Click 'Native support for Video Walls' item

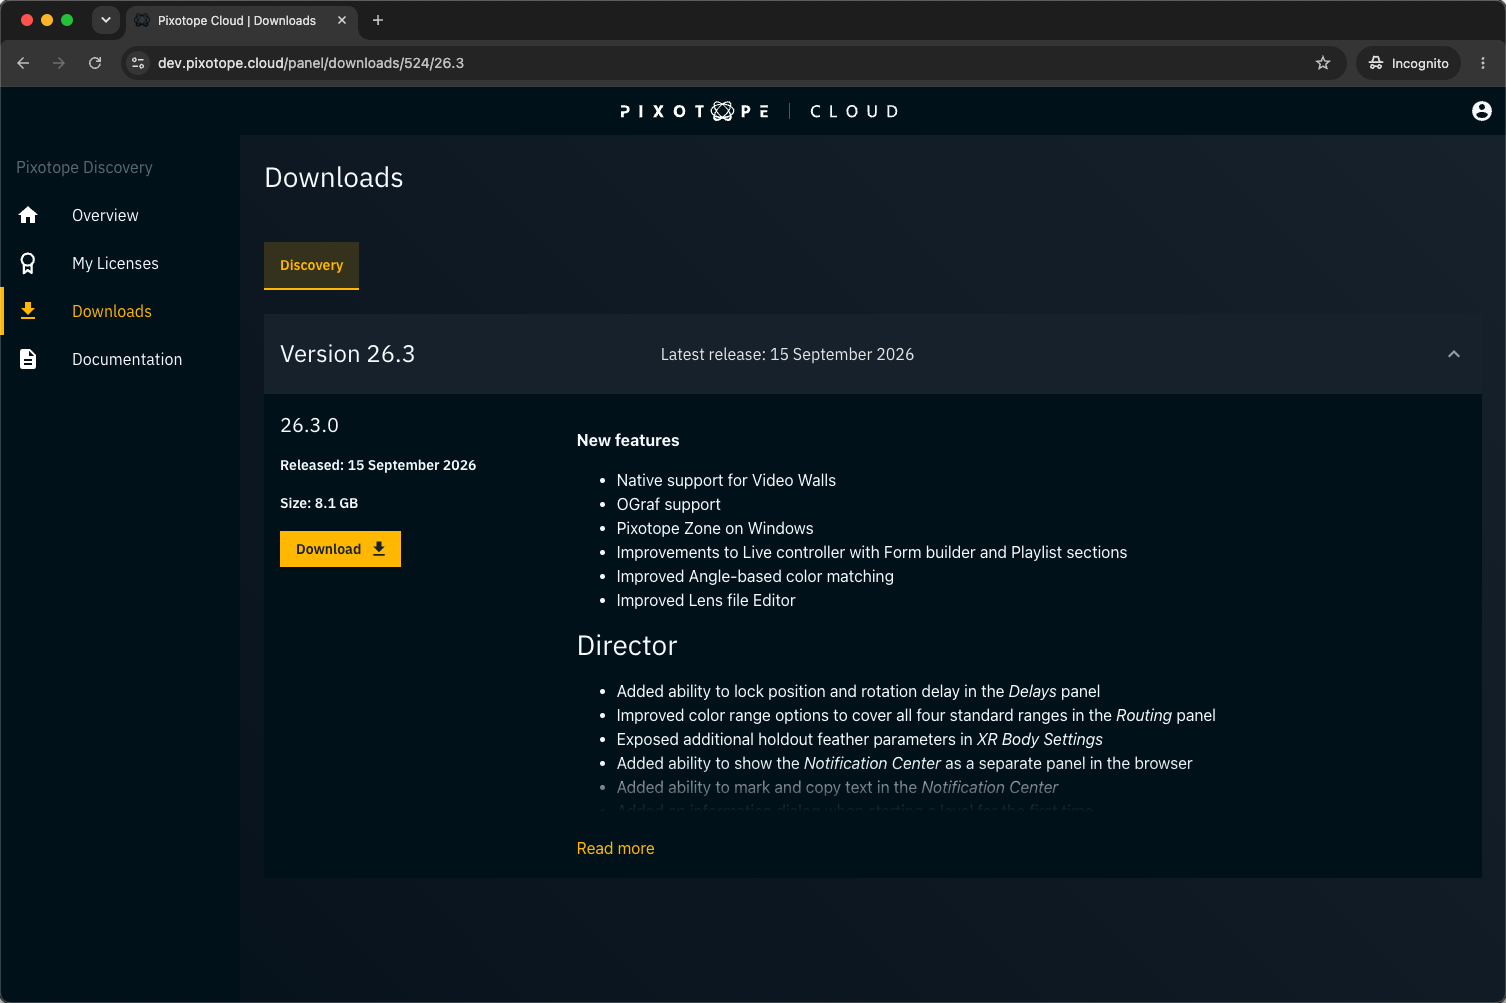[x=726, y=480]
